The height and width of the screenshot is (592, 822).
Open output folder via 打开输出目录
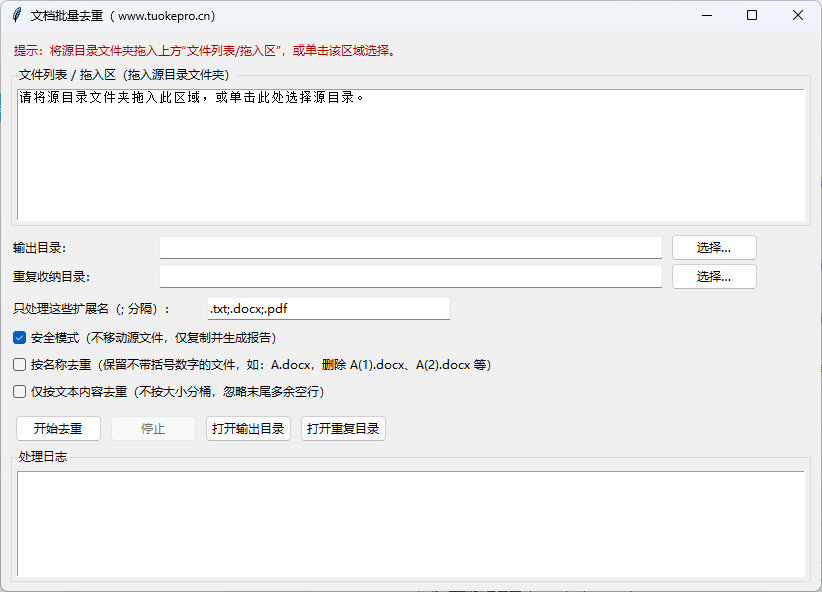(248, 429)
